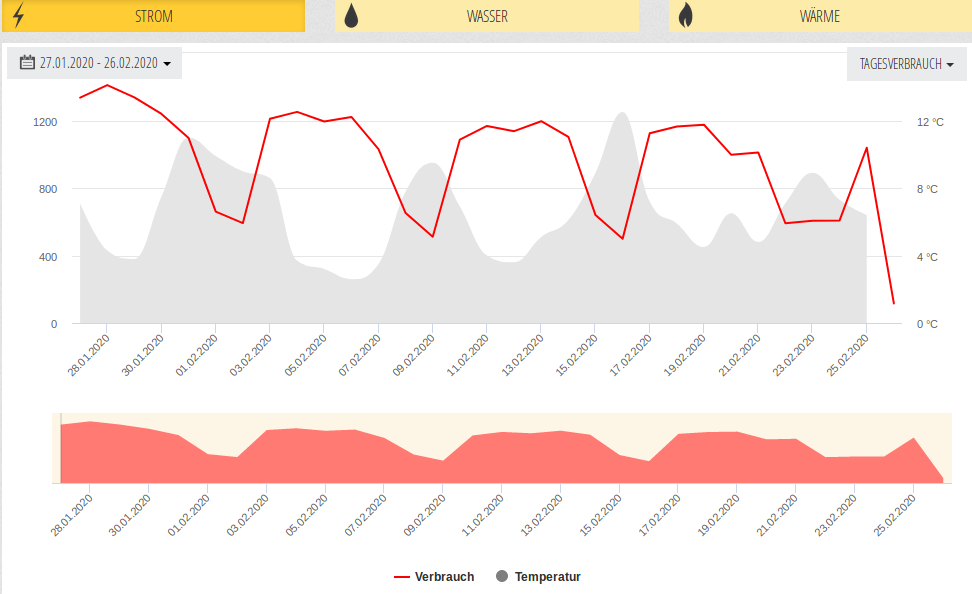
Task: Click the navigator's left range handle
Action: pos(61,448)
